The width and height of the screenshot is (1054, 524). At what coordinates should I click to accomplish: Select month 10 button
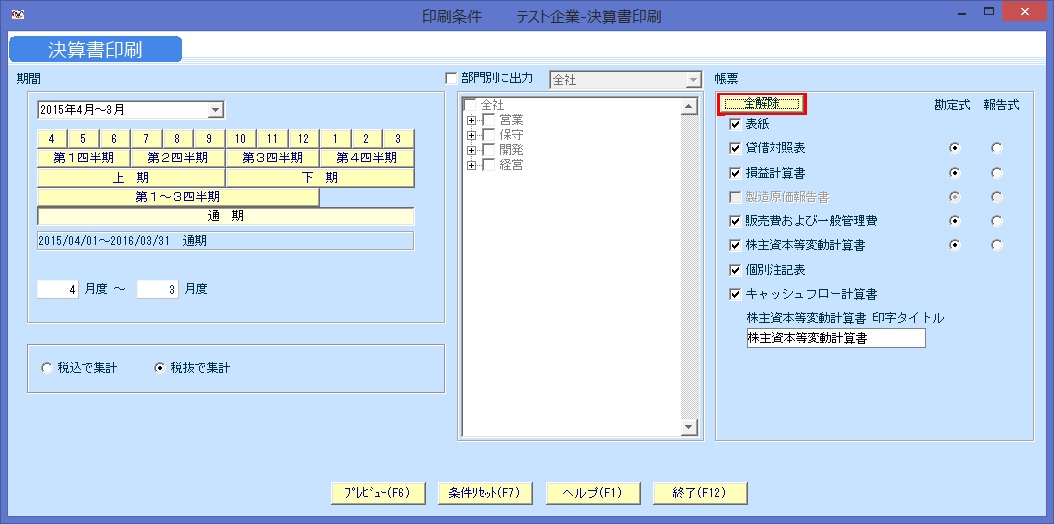pos(241,139)
